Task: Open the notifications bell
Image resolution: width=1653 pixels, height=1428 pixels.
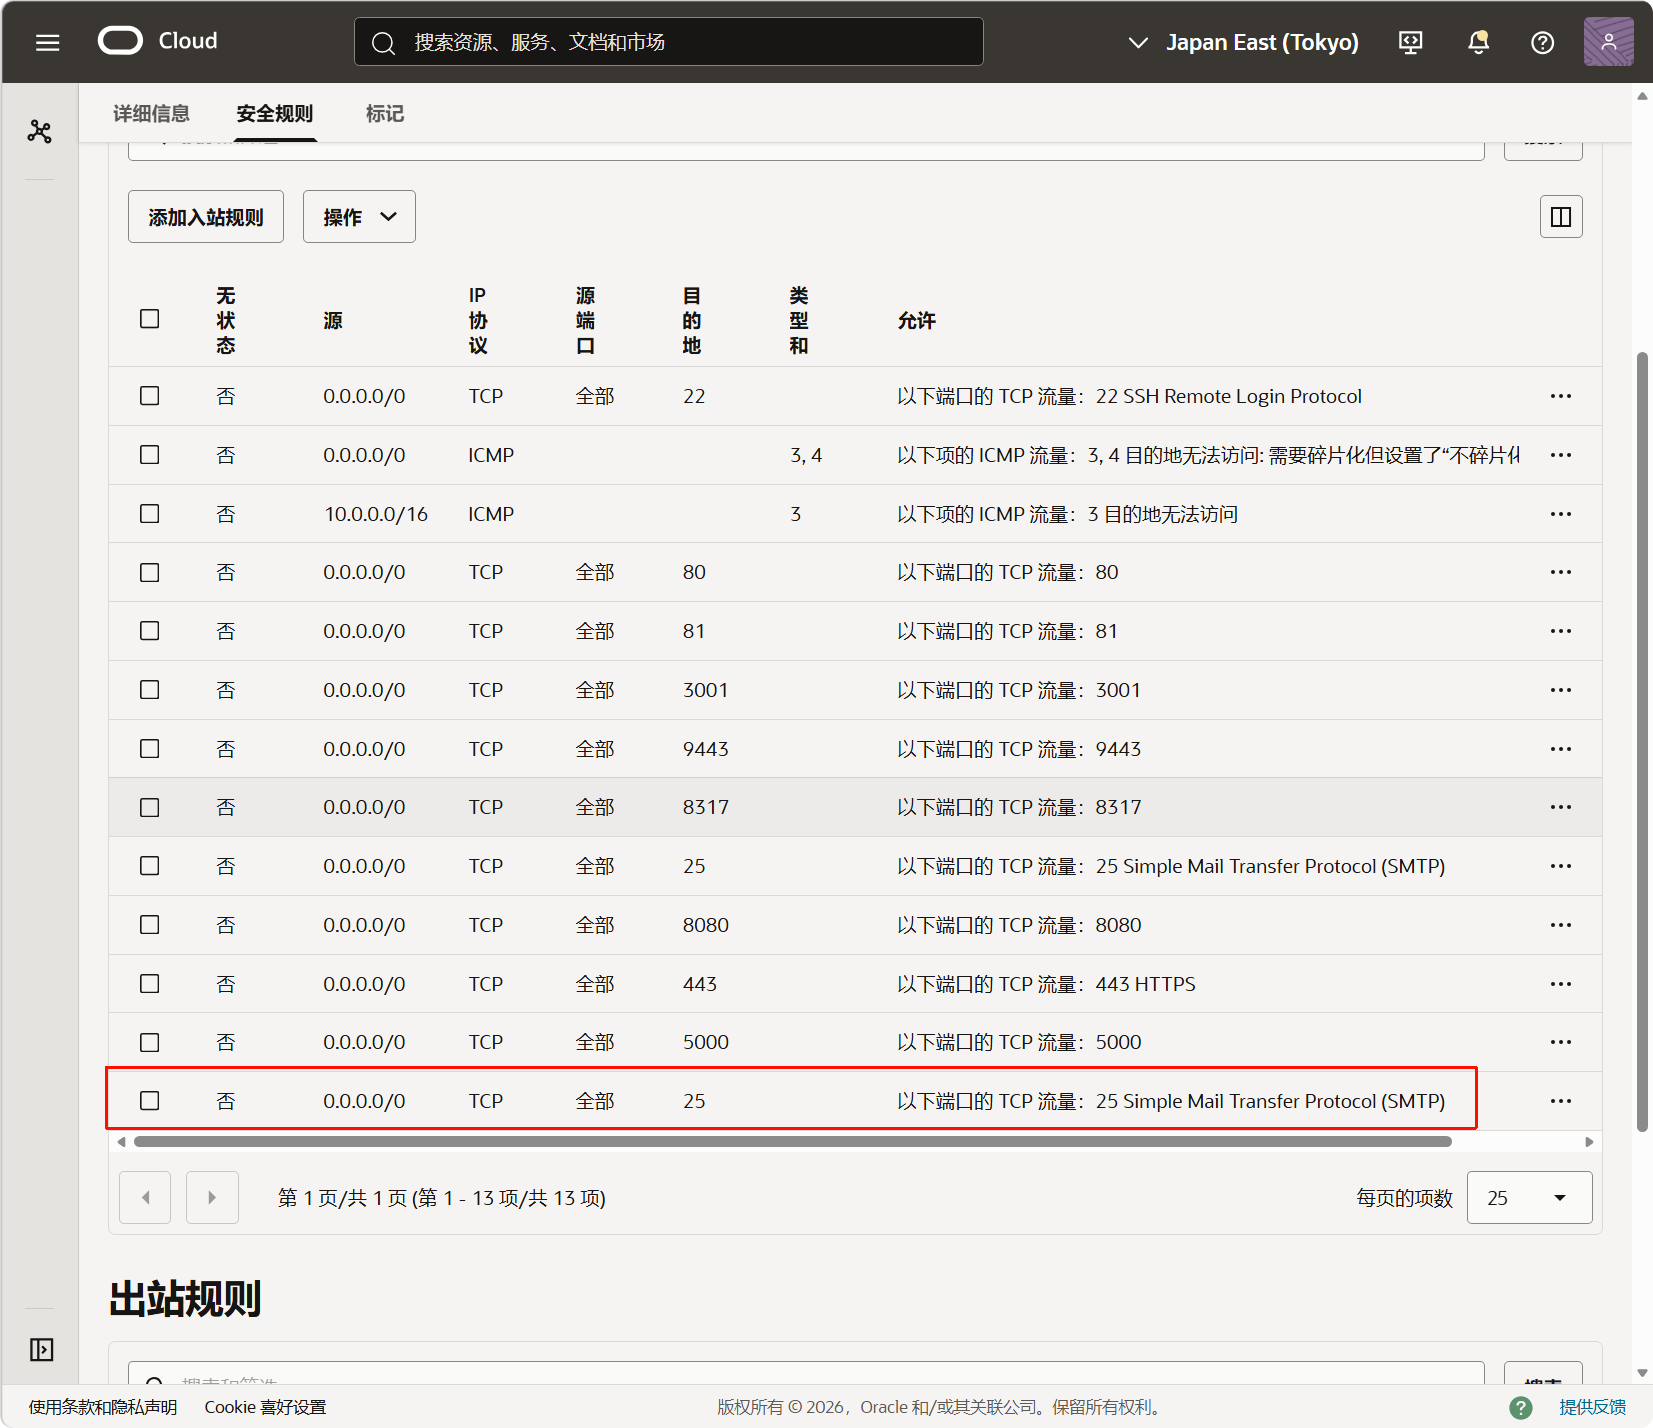Action: [x=1478, y=42]
